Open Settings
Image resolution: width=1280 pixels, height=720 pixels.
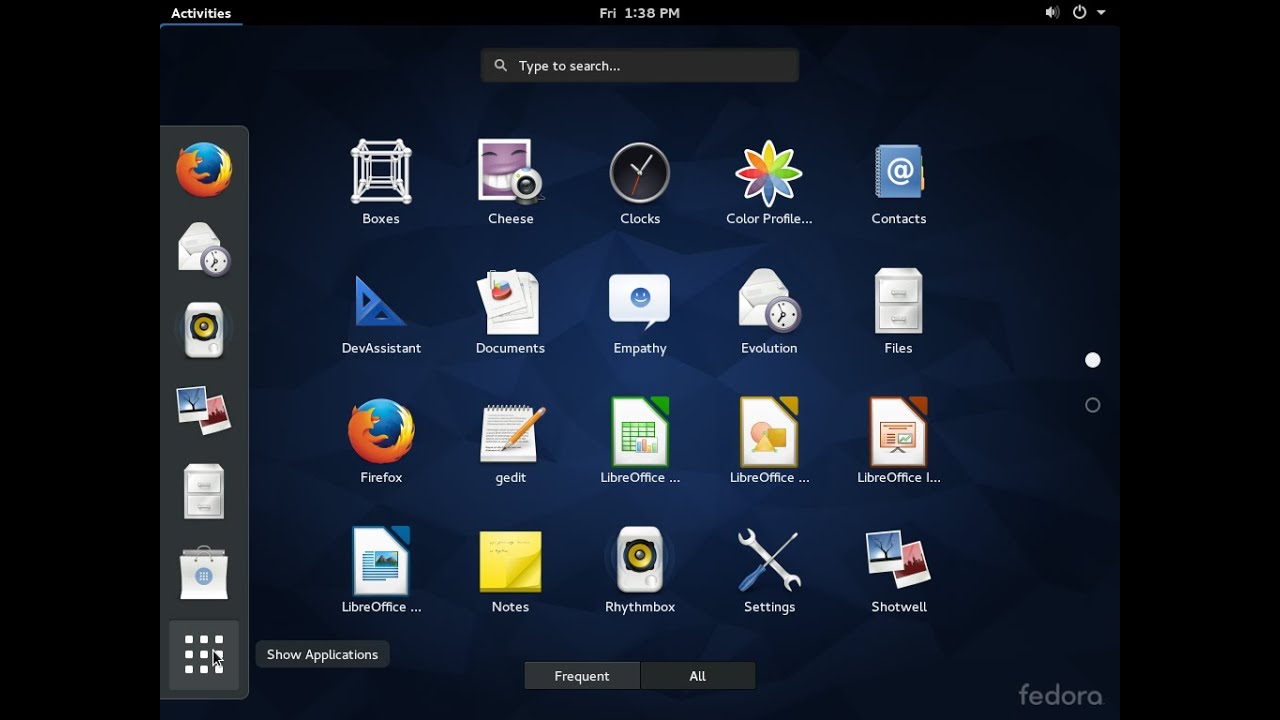[x=769, y=569]
